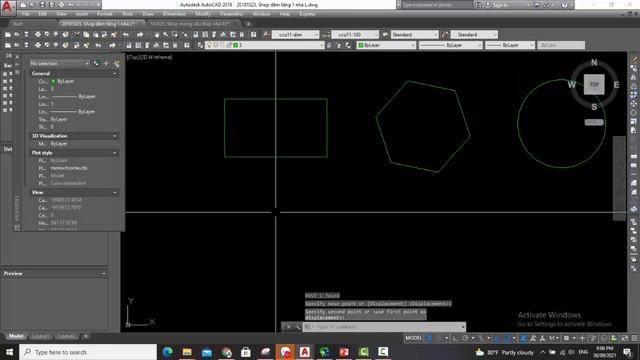Click the Layer Previous icon

[339, 45]
